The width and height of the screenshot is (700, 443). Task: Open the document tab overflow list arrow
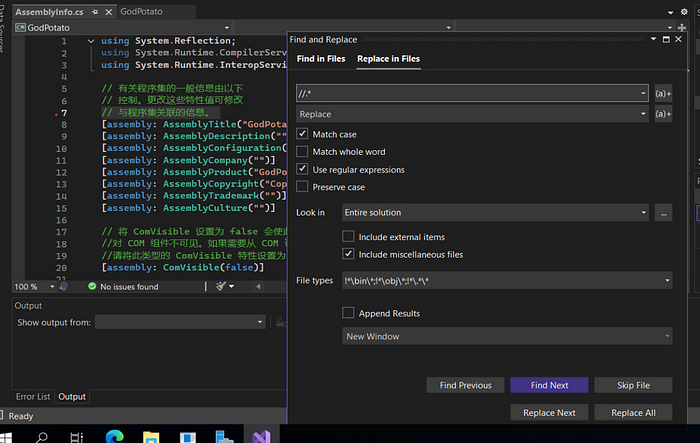[x=671, y=13]
